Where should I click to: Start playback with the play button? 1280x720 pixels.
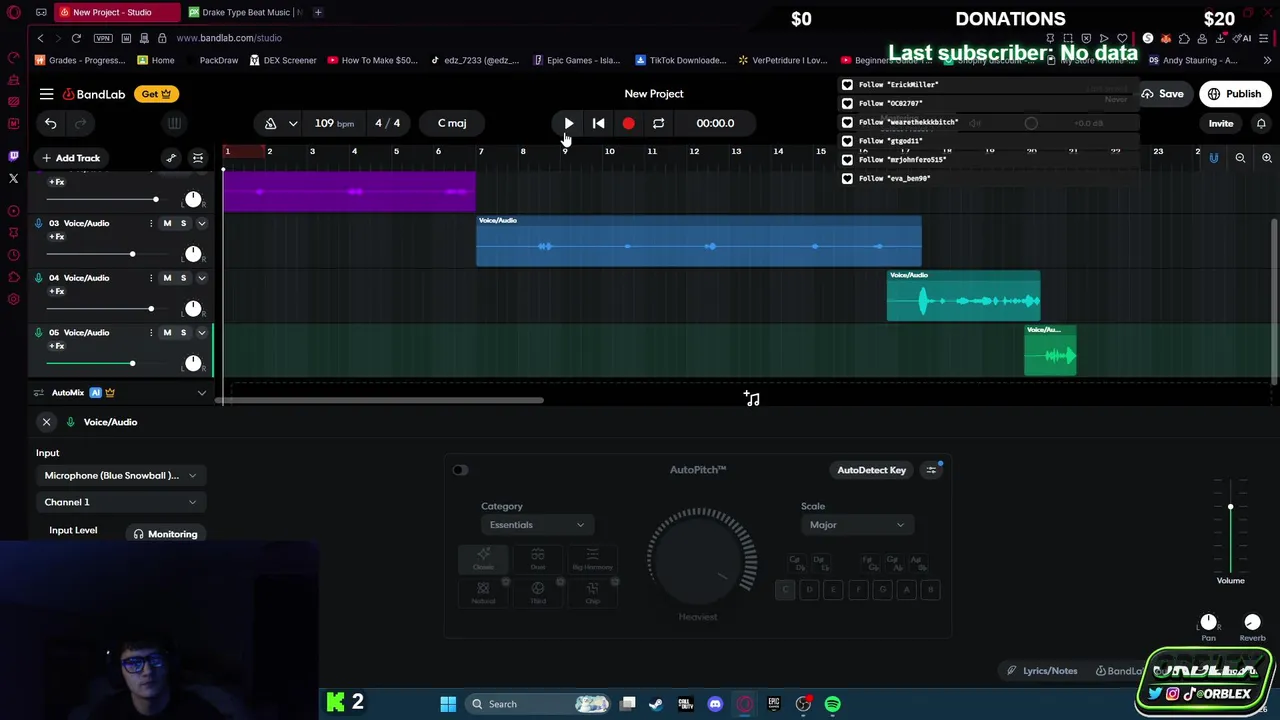(x=568, y=123)
